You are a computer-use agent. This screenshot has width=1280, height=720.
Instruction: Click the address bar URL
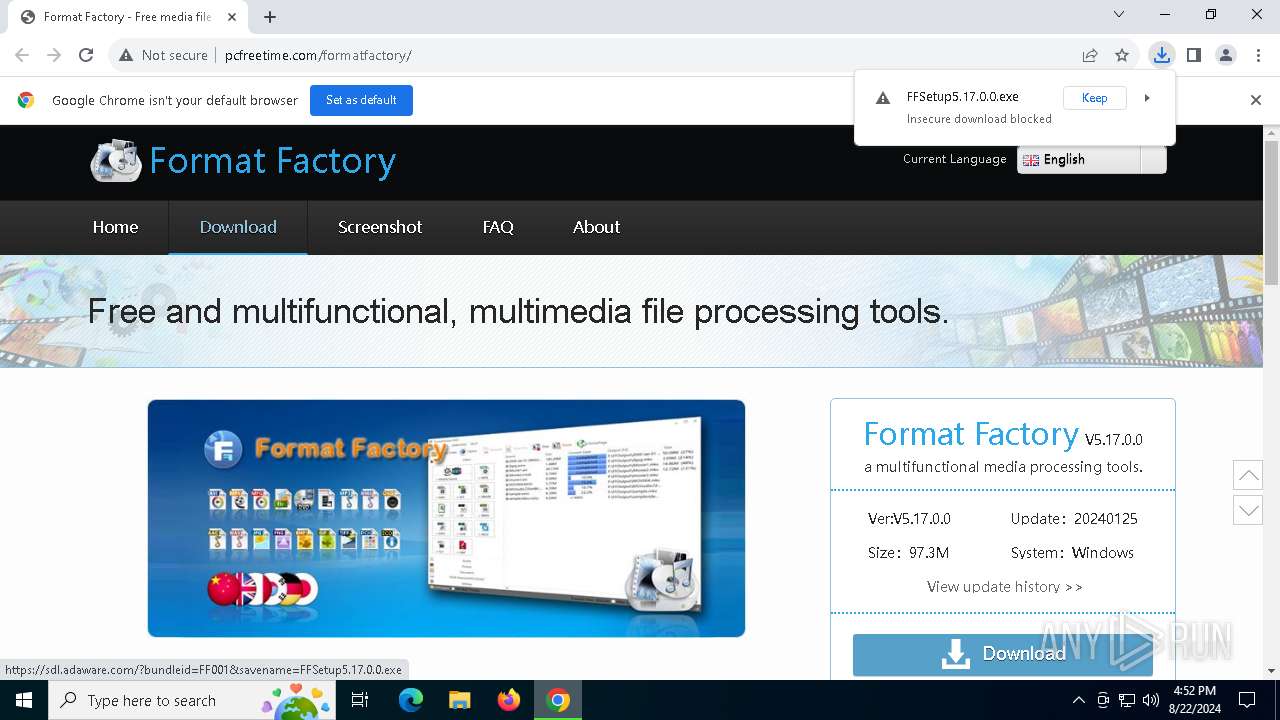[318, 55]
